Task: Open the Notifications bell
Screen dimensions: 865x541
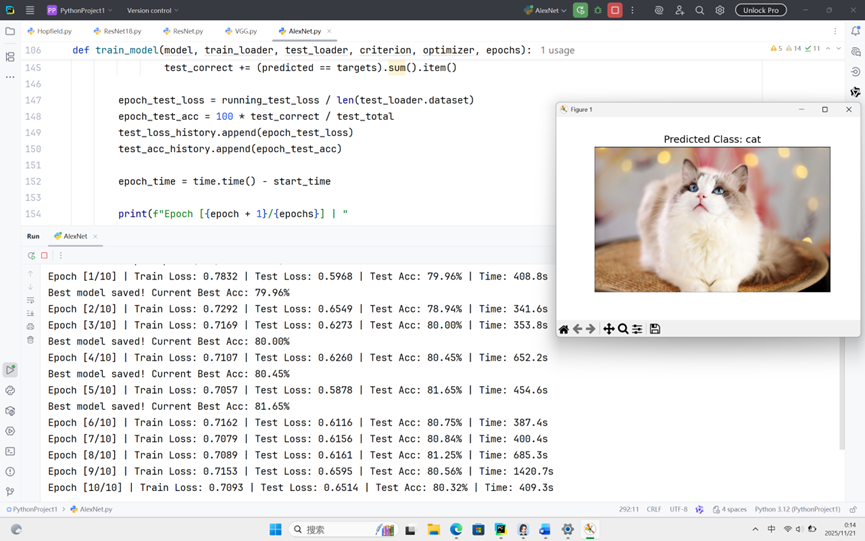Action: click(x=855, y=31)
